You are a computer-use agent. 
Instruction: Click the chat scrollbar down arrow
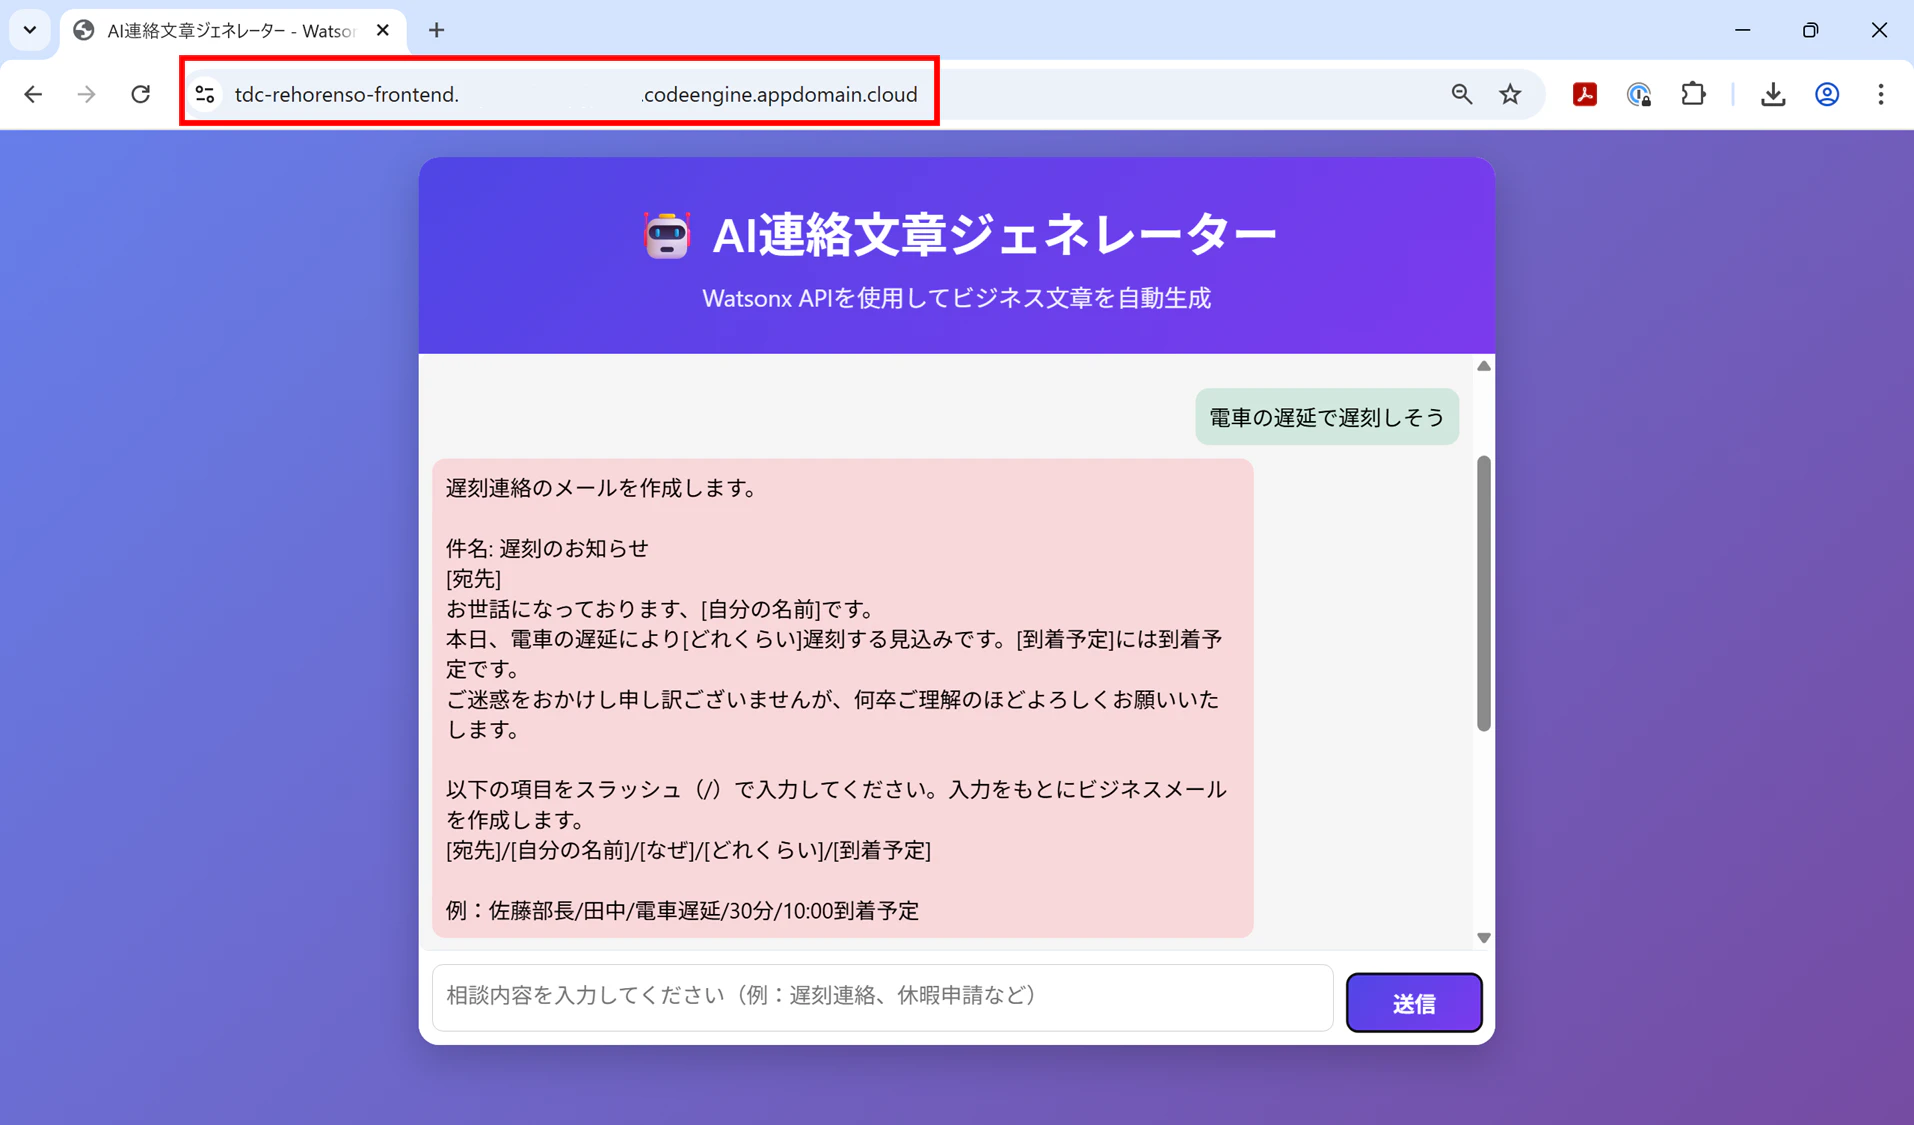click(1484, 938)
